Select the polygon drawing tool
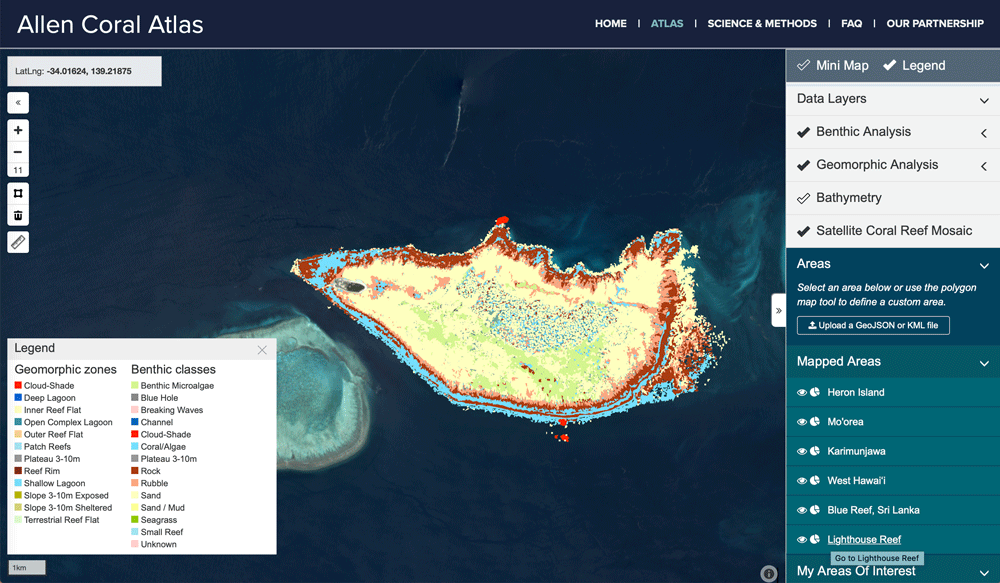Screen dimensions: 1000x583 coord(18,193)
